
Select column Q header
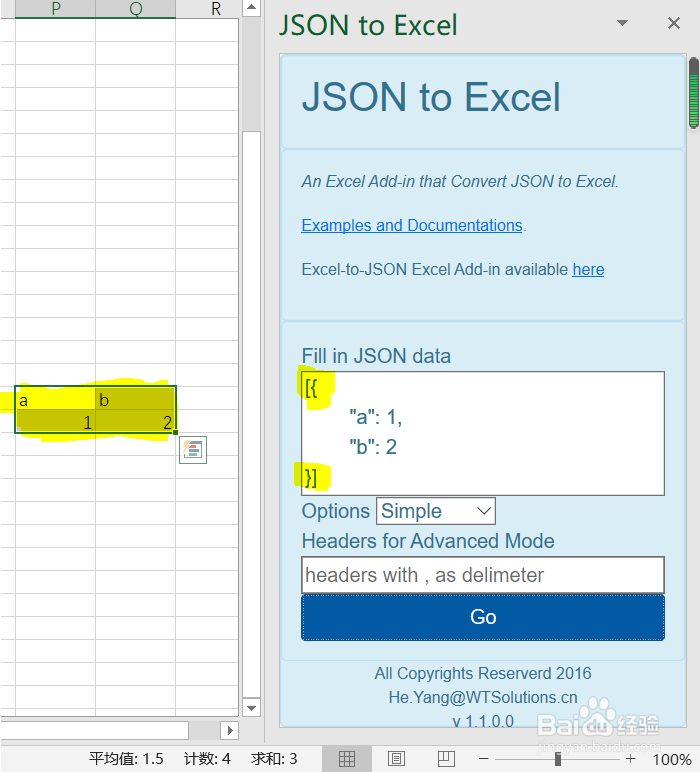(x=135, y=8)
